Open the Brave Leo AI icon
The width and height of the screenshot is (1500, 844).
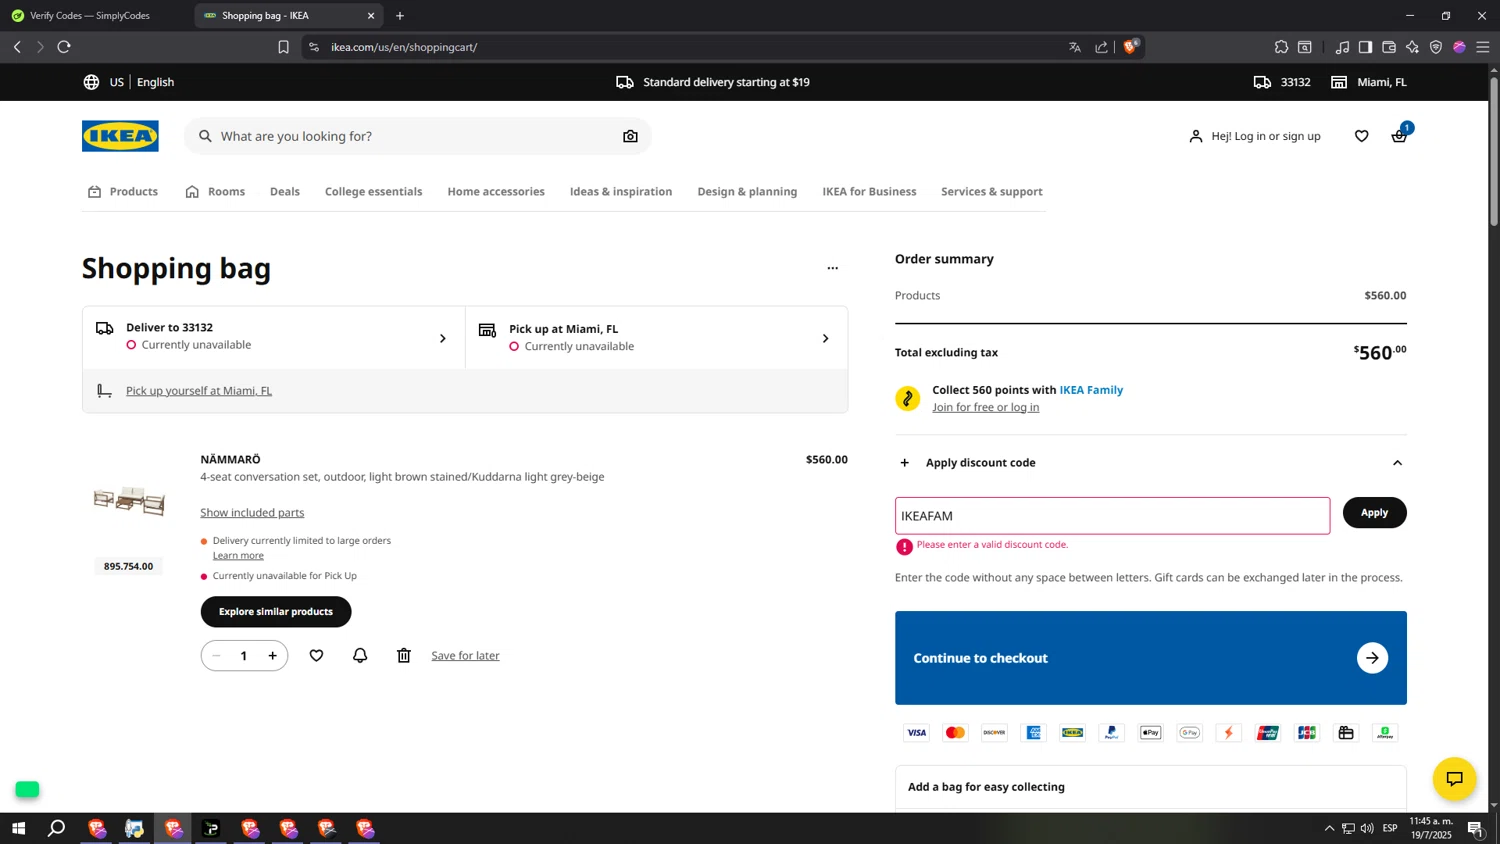point(1412,47)
